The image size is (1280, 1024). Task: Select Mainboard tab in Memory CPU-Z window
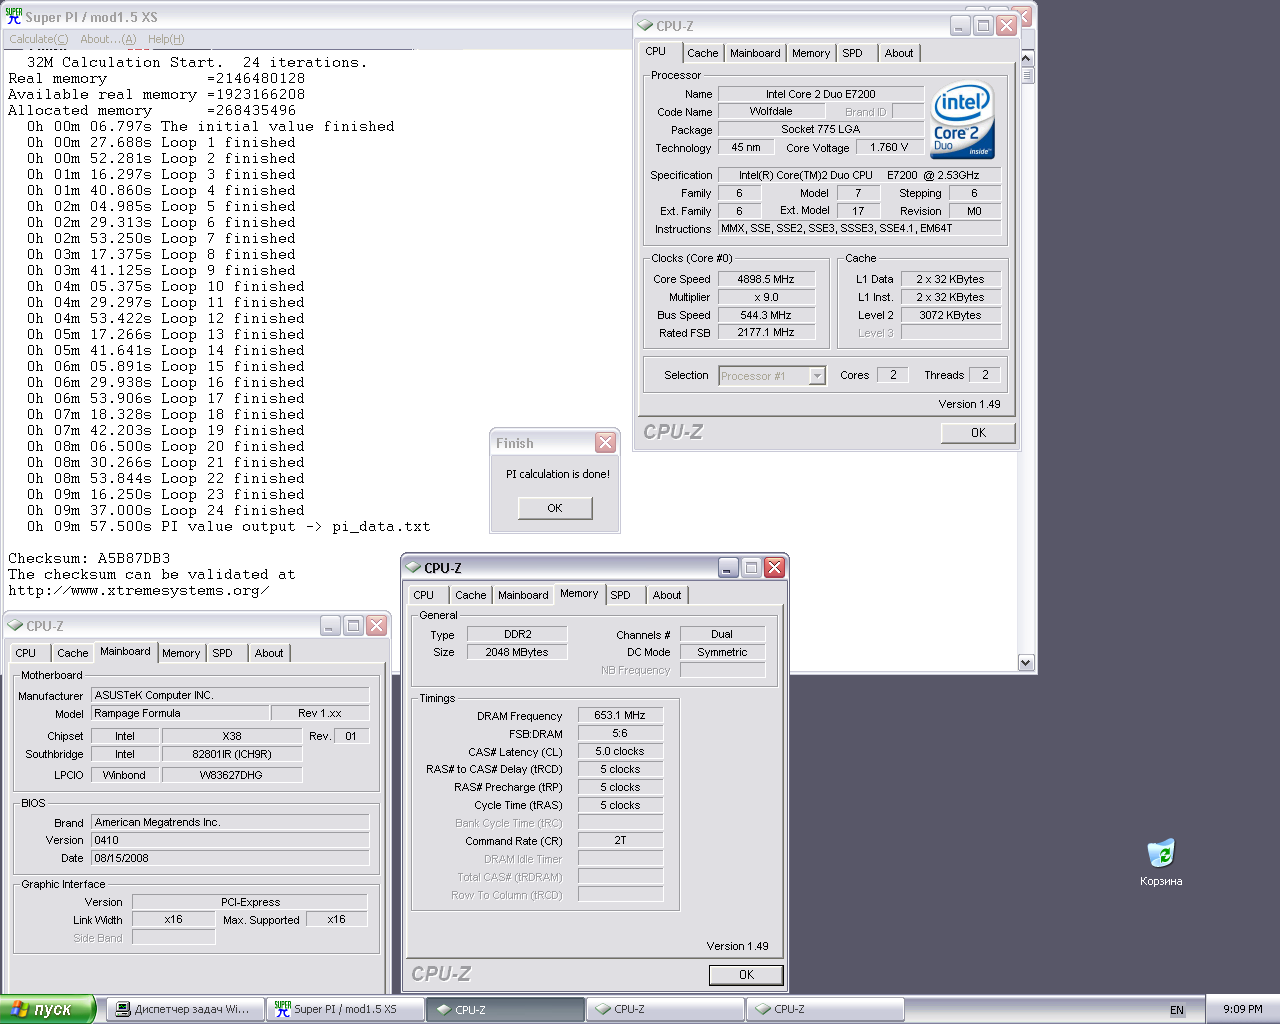click(523, 595)
